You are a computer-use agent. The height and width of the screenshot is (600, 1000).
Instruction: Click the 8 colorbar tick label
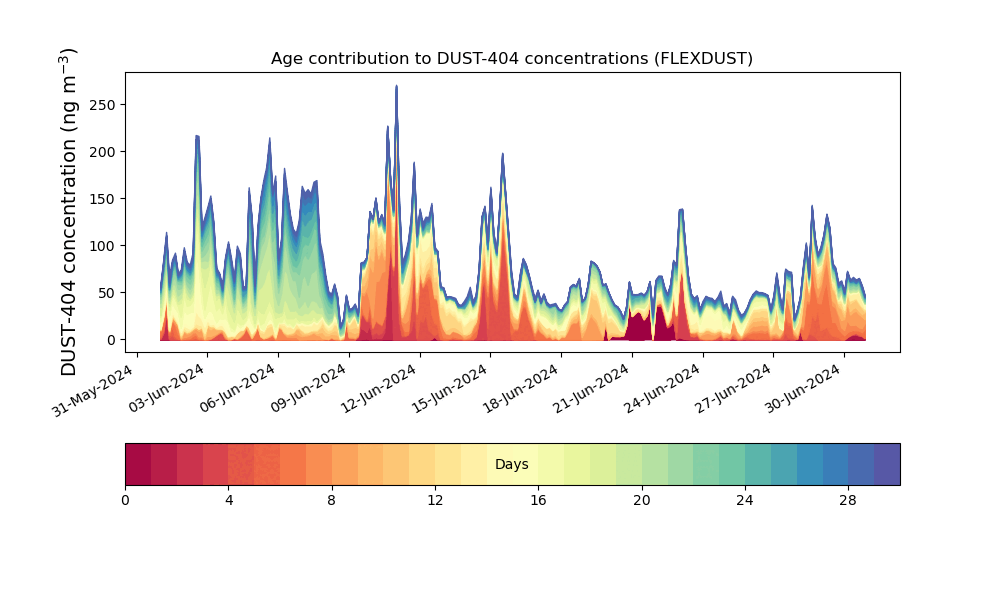click(x=332, y=501)
